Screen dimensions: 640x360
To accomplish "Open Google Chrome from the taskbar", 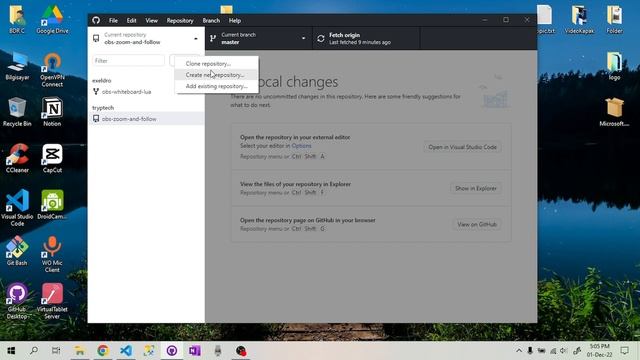I will [103, 351].
